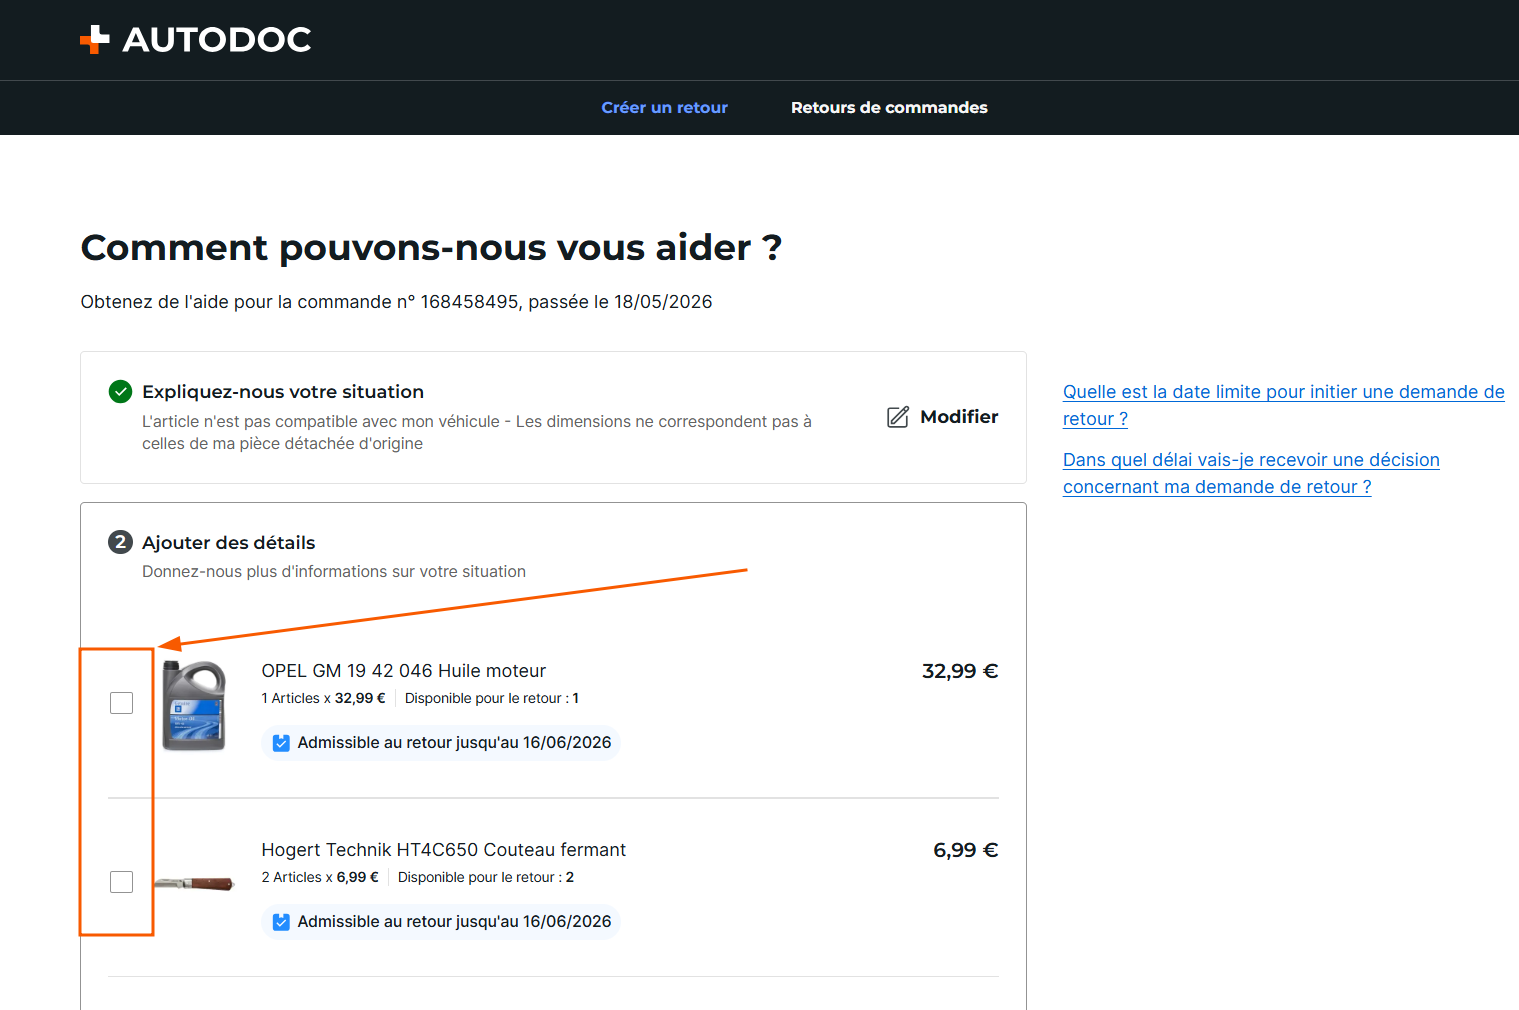Click text 'Disponible pour le retour : 2'

coord(486,877)
